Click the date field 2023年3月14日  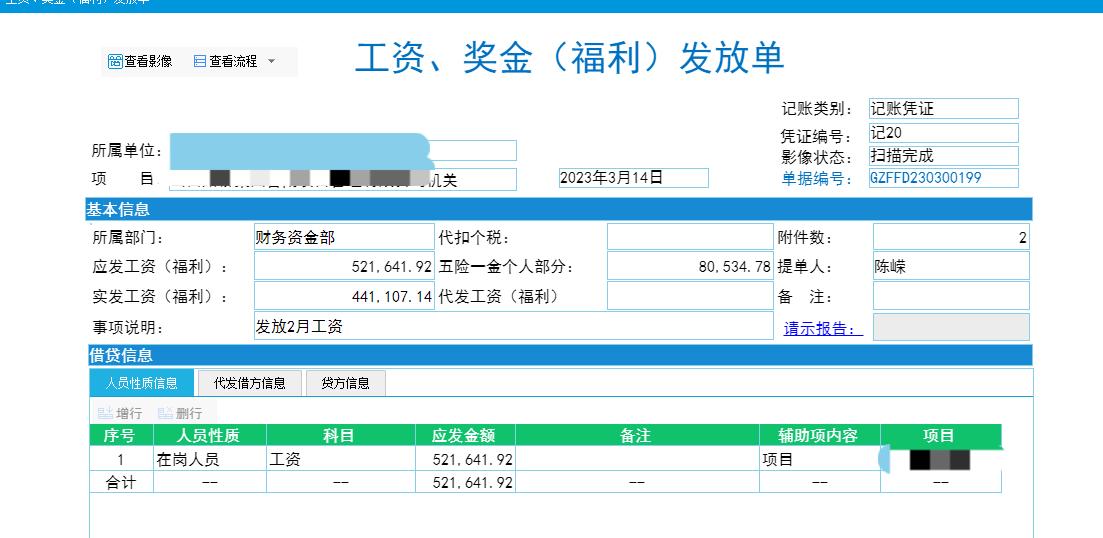point(632,178)
